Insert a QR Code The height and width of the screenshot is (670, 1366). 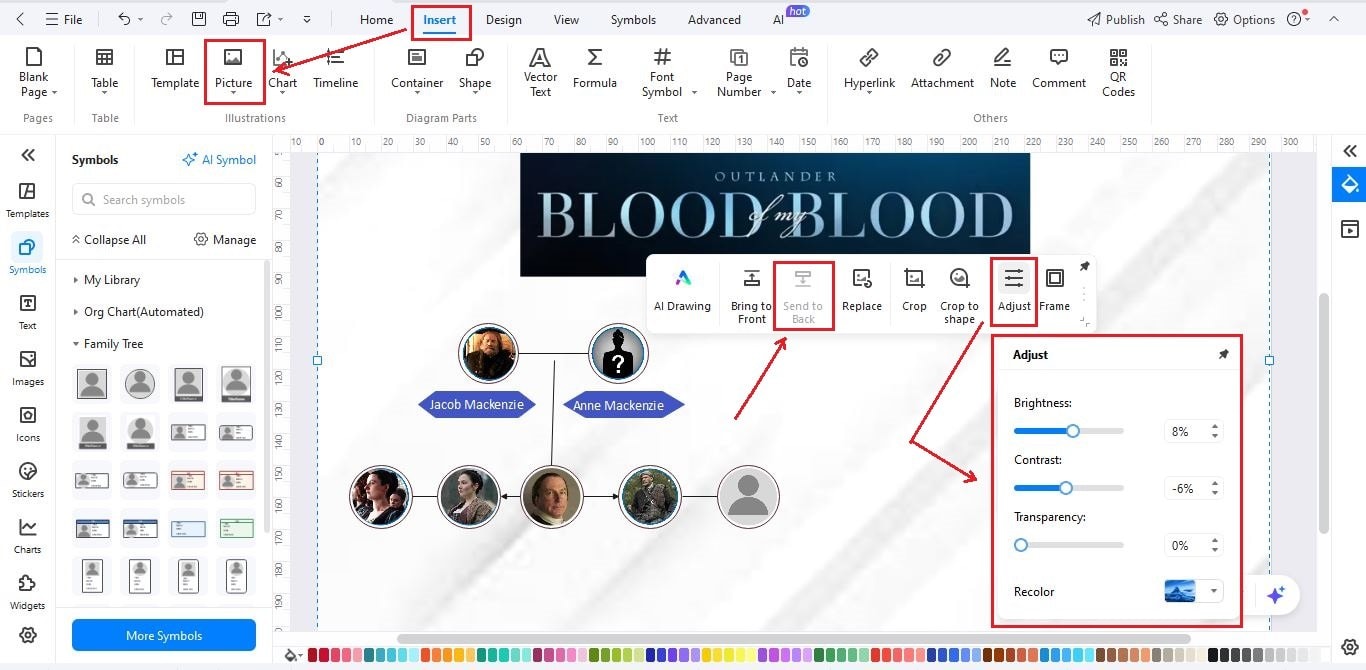(x=1117, y=70)
